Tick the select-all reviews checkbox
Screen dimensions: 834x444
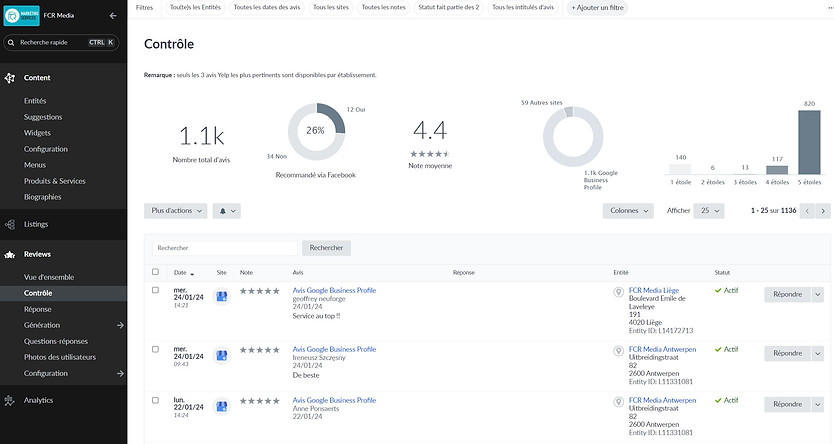pos(155,272)
